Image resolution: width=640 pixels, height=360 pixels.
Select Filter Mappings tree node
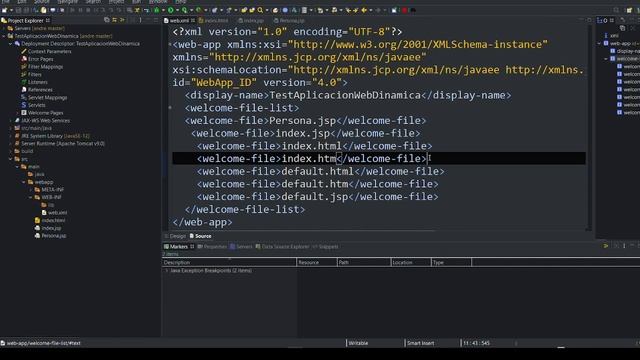(x=45, y=67)
